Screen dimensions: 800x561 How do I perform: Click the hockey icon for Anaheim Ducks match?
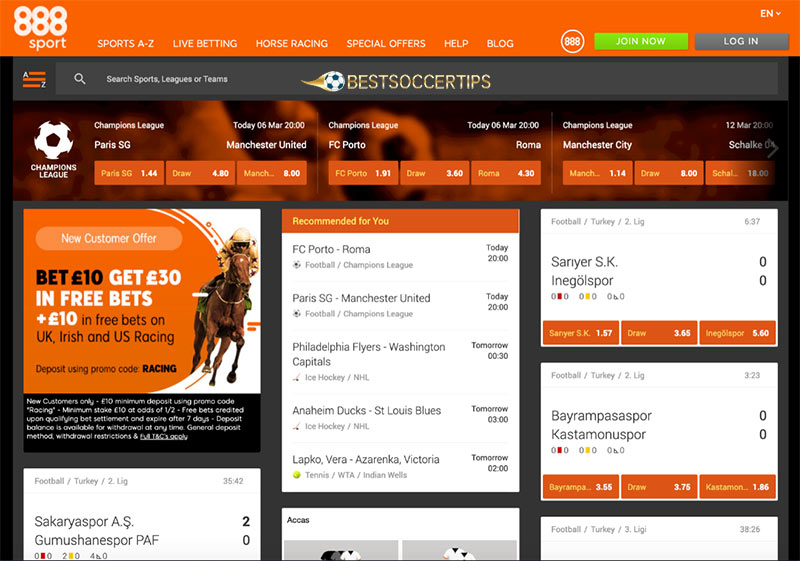coord(296,426)
